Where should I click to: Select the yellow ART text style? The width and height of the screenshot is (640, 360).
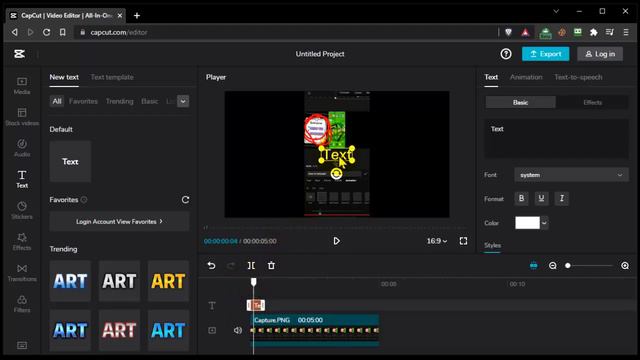click(168, 281)
